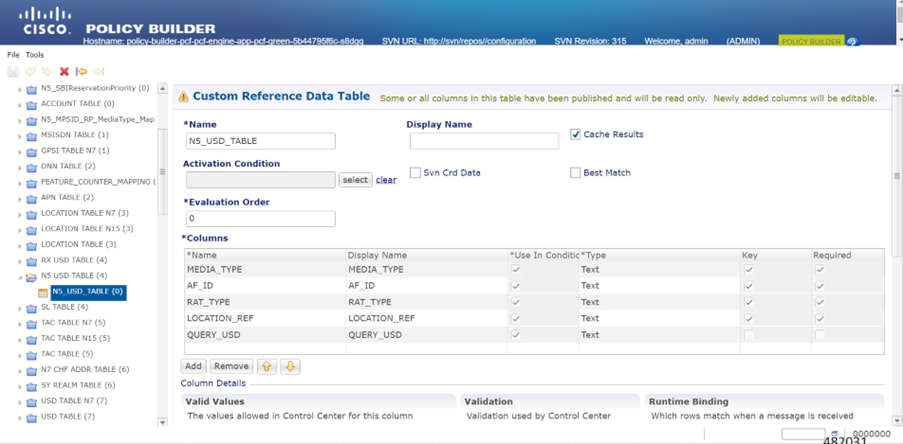This screenshot has height=444, width=903.
Task: Click the Cisco logo
Action: tap(45, 21)
